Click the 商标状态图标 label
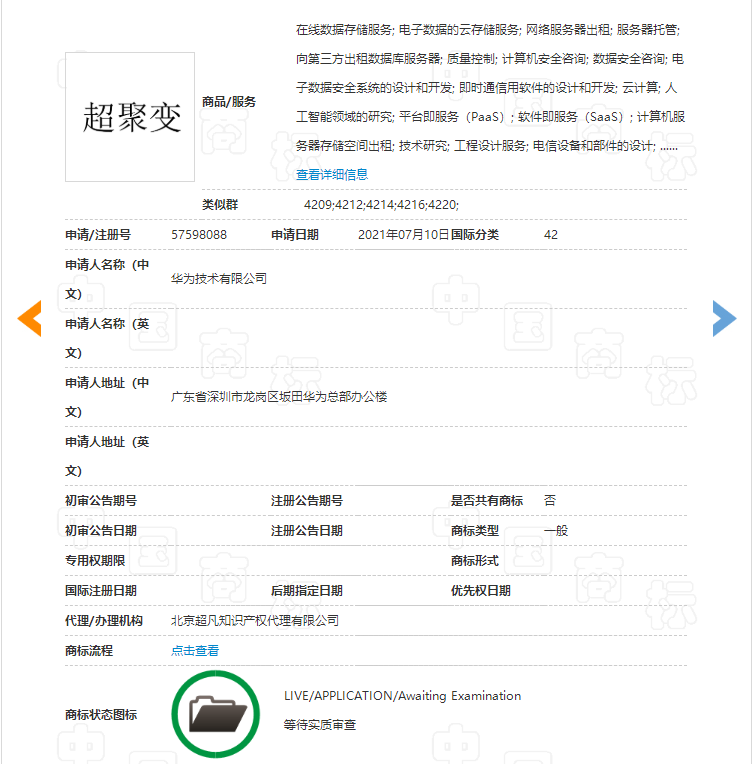 pyautogui.click(x=101, y=715)
